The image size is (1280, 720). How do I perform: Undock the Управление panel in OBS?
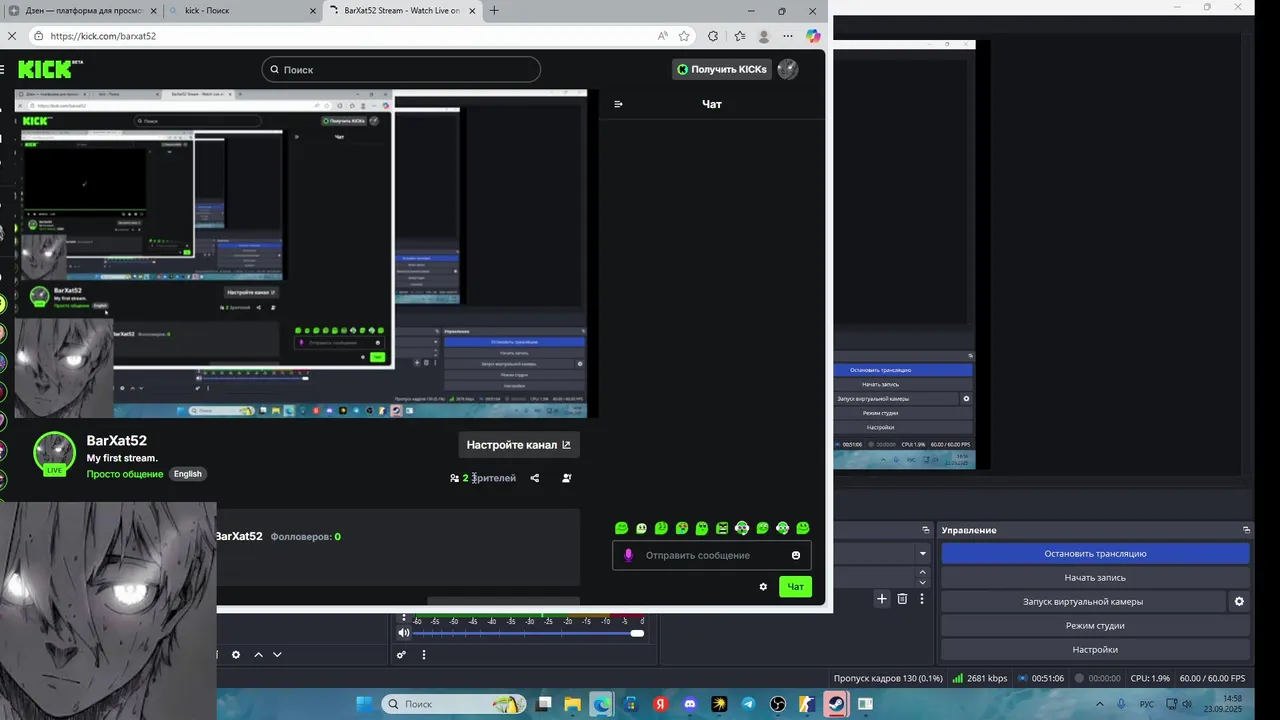(1246, 530)
